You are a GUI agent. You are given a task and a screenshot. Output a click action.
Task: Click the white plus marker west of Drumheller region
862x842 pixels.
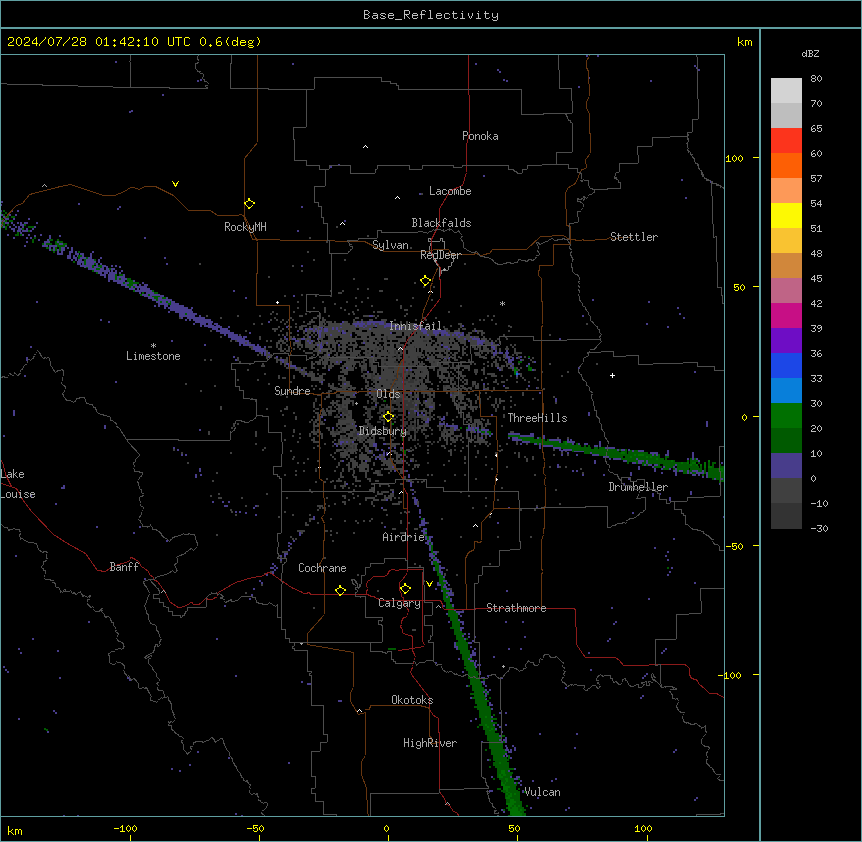pyautogui.click(x=612, y=375)
